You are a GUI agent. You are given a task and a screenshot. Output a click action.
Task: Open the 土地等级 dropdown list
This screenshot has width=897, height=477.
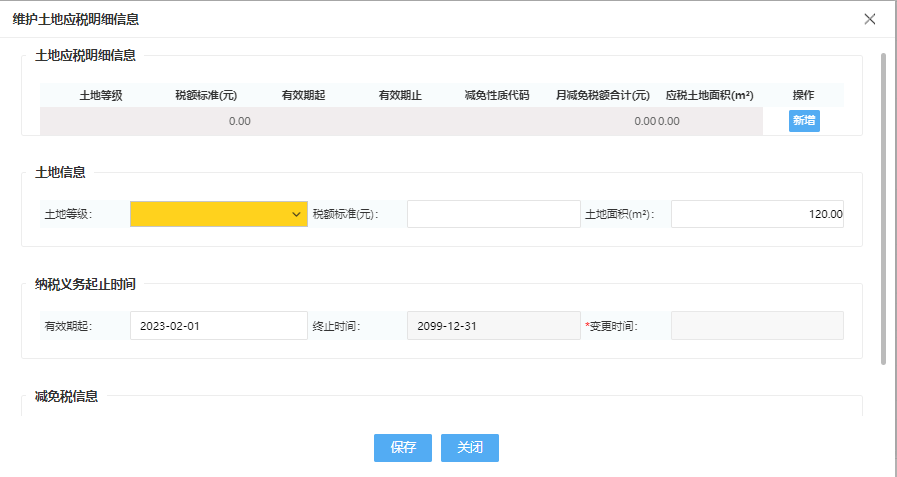(x=219, y=214)
